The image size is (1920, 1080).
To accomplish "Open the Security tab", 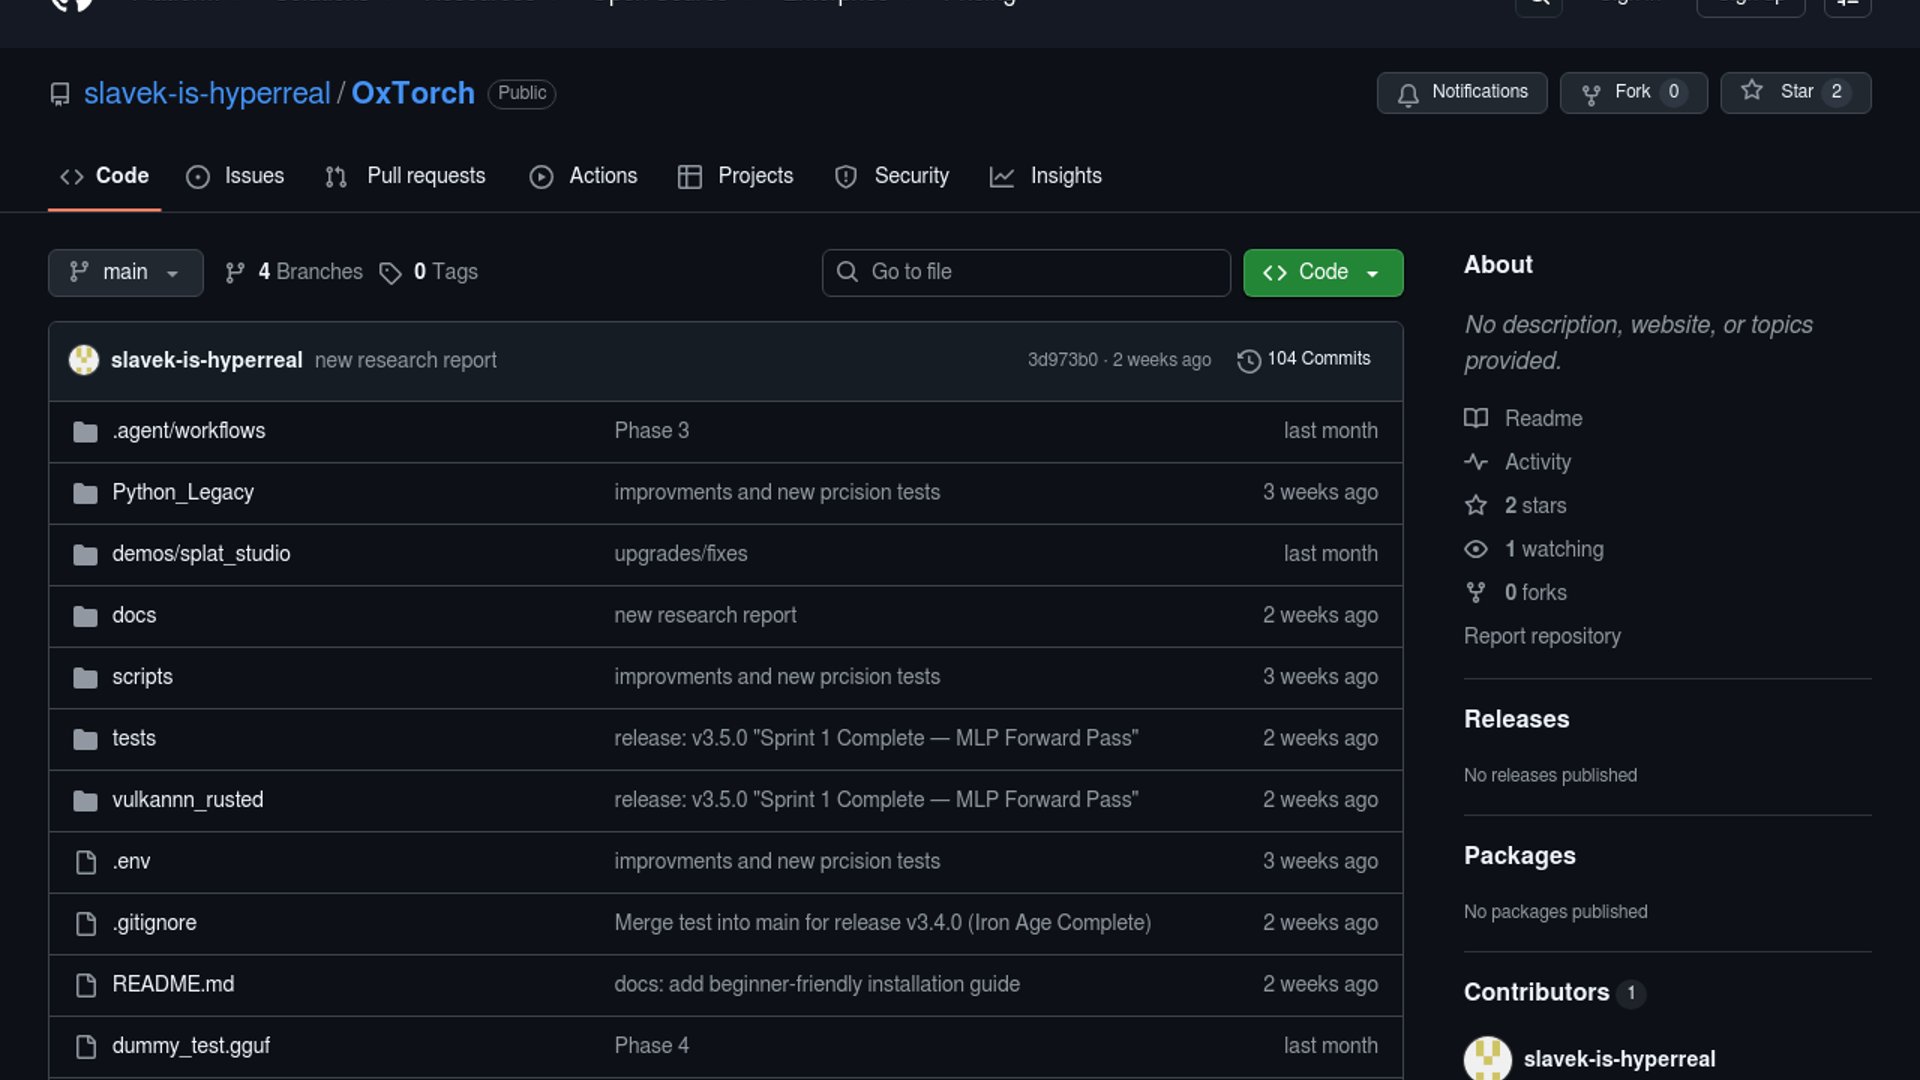I will pyautogui.click(x=892, y=176).
